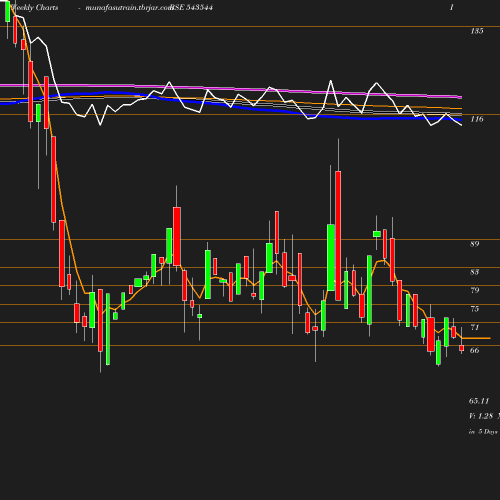Click the "in 5 Days" text
500x500 pixels.
[483, 432]
